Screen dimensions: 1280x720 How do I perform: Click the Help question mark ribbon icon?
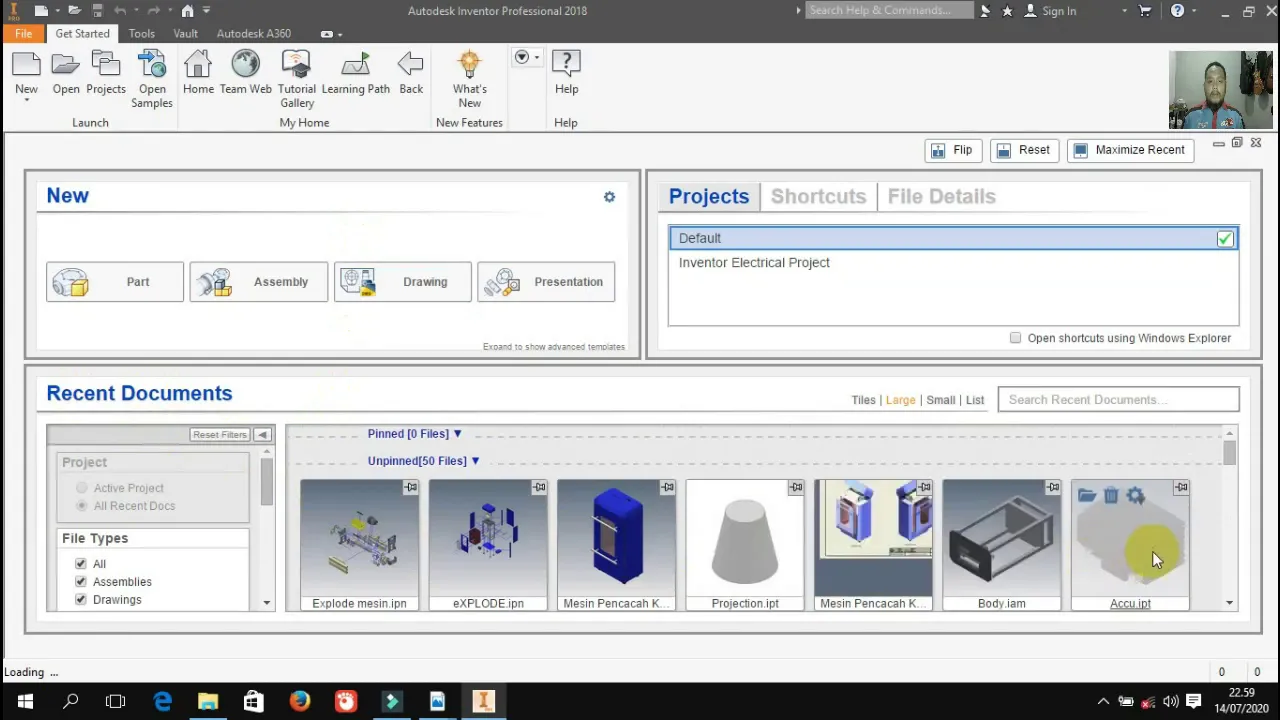(566, 65)
